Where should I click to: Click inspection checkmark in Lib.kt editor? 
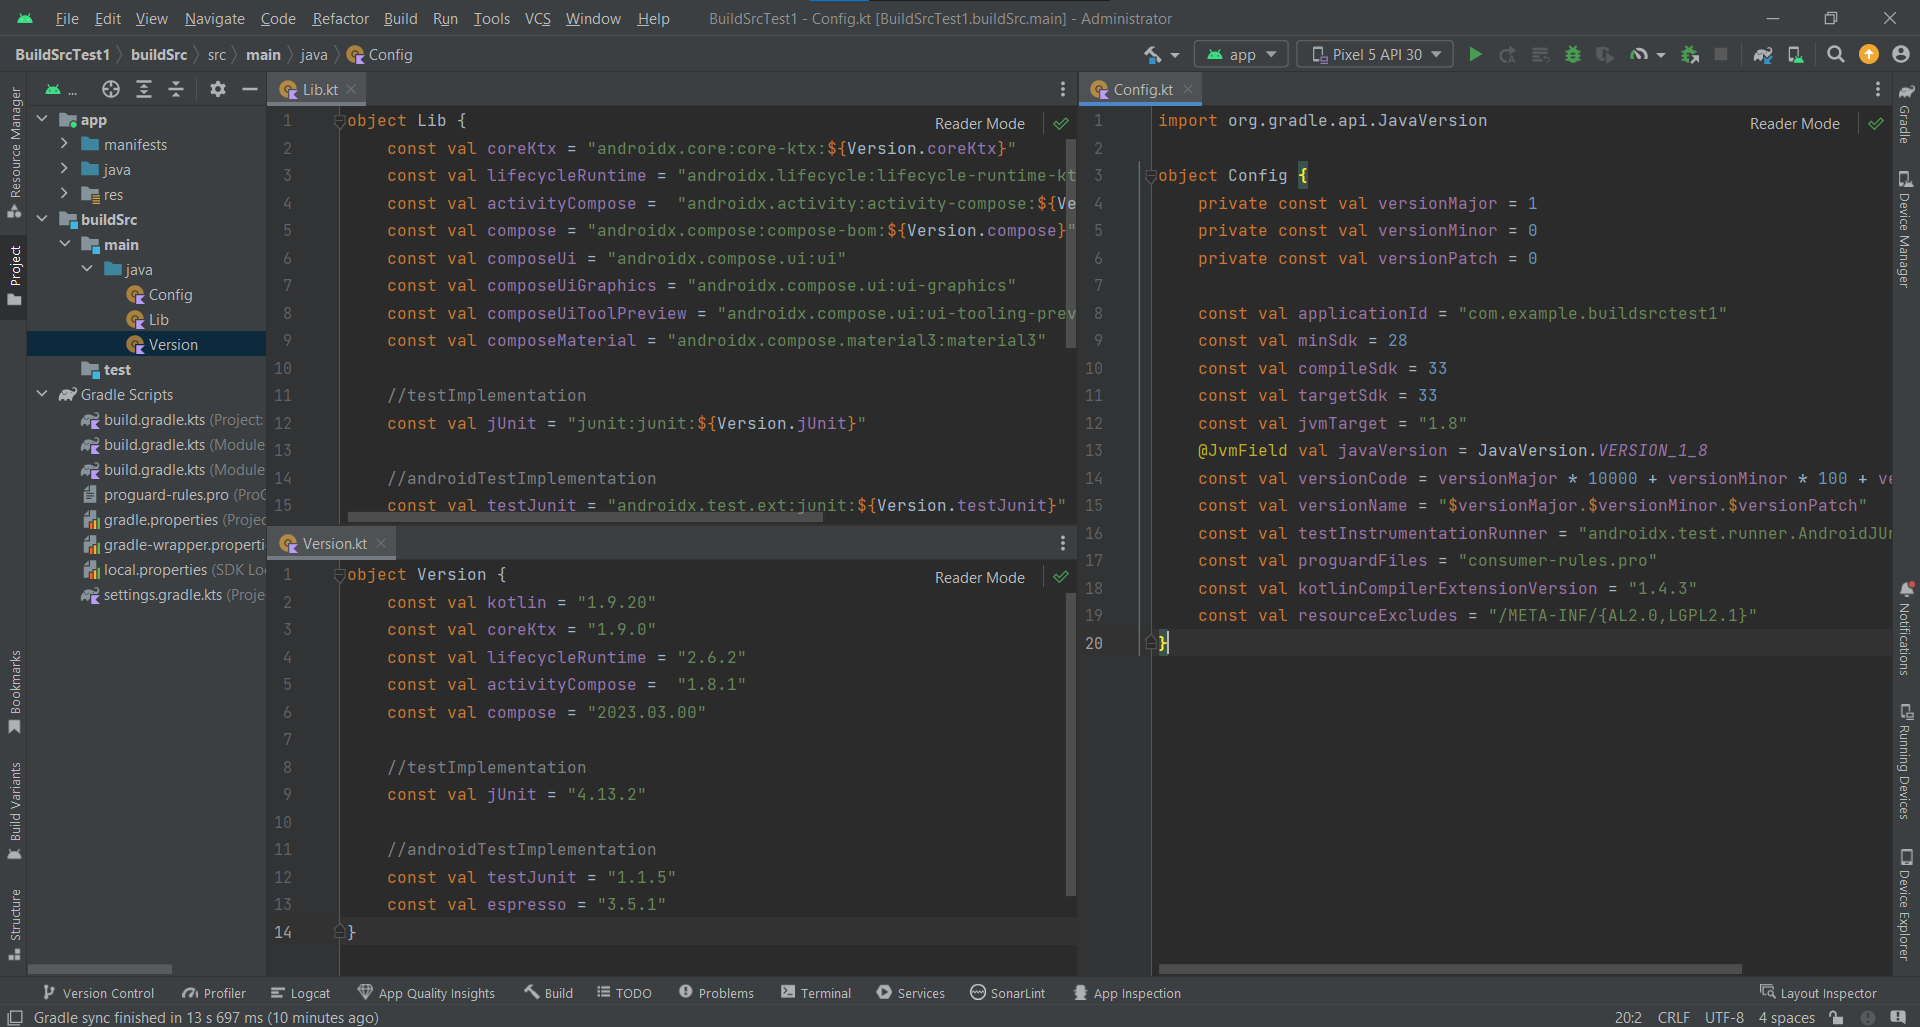point(1061,124)
